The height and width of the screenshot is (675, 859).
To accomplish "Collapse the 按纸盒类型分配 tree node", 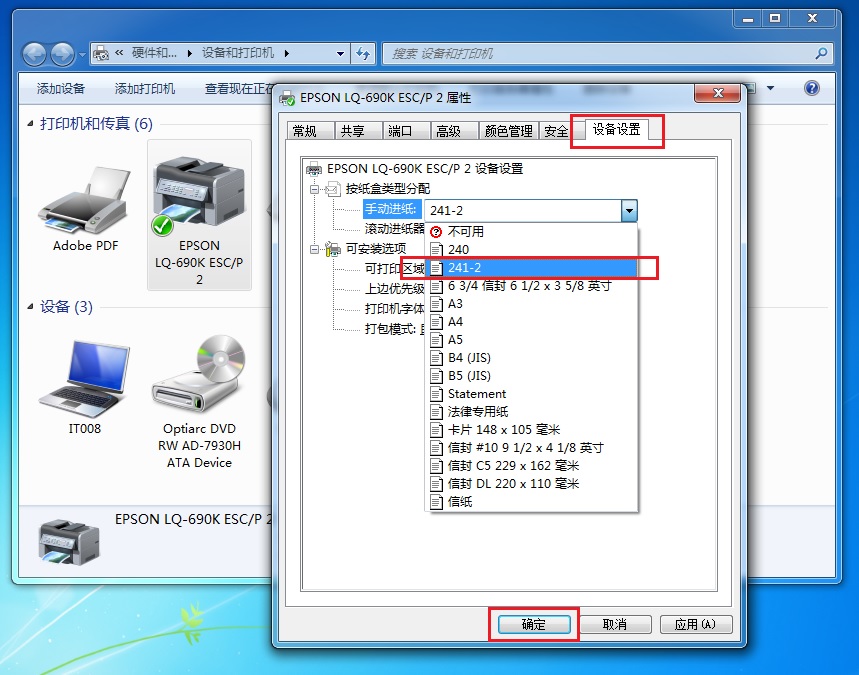I will click(x=314, y=190).
